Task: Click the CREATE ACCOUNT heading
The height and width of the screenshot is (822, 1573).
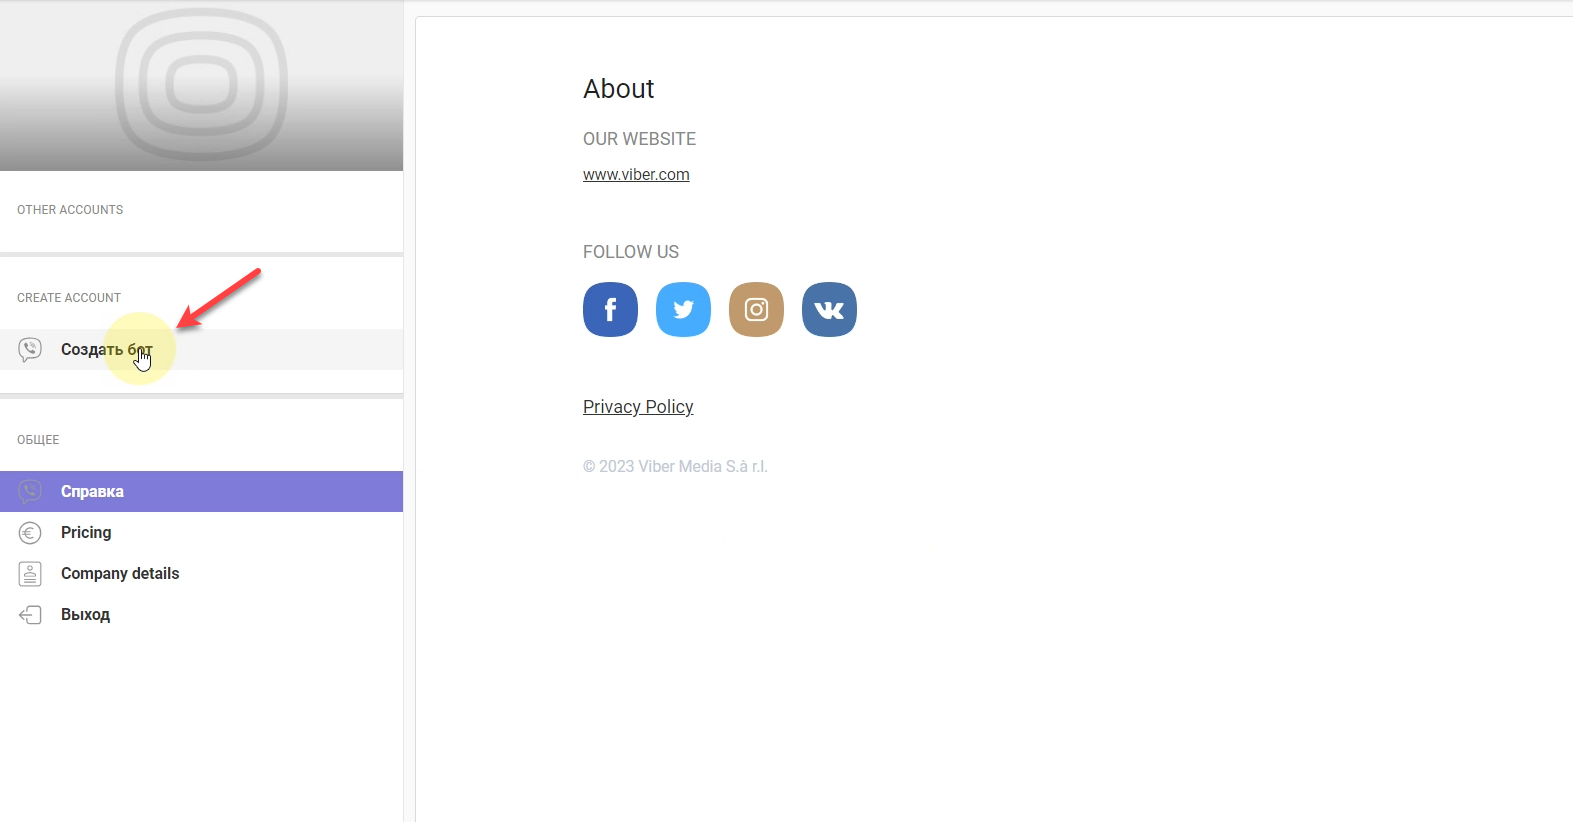Action: pos(69,298)
